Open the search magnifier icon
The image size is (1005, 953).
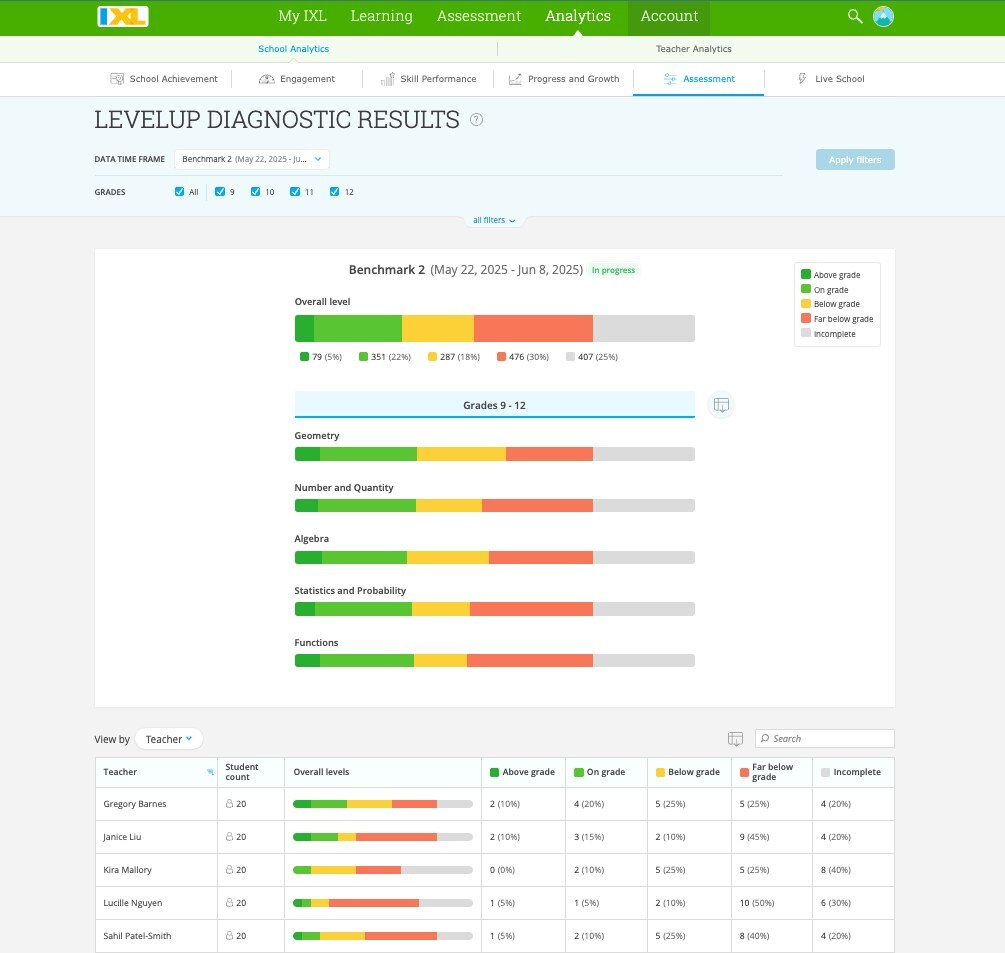(x=854, y=16)
